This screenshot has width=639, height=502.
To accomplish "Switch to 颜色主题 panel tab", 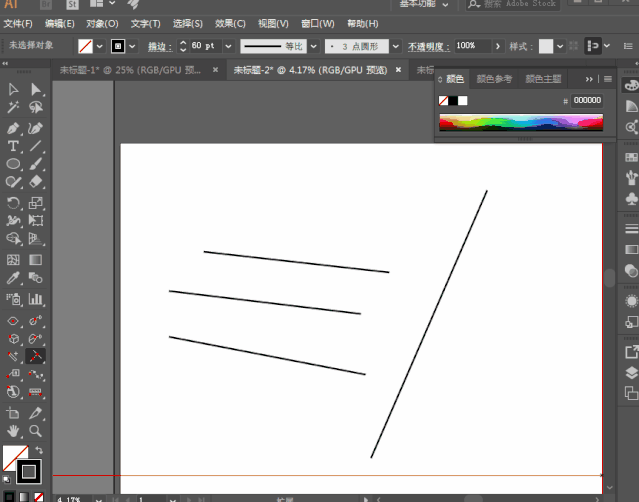I will 543,79.
